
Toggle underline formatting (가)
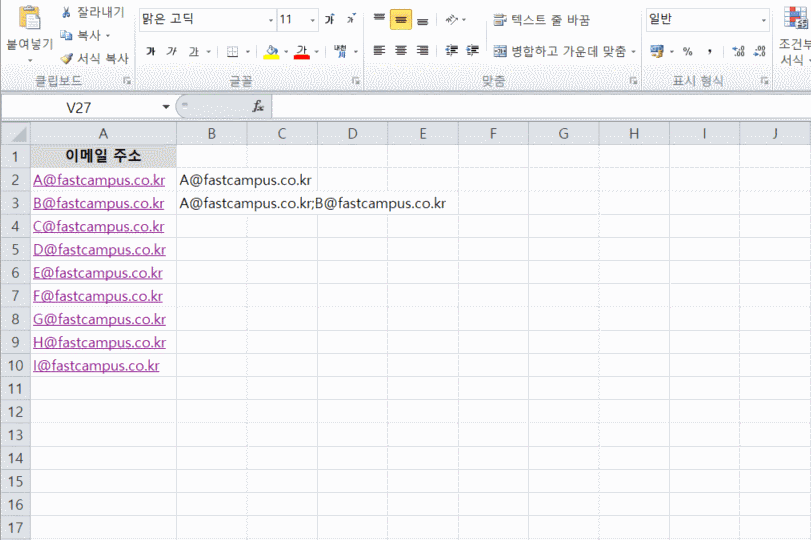point(194,51)
